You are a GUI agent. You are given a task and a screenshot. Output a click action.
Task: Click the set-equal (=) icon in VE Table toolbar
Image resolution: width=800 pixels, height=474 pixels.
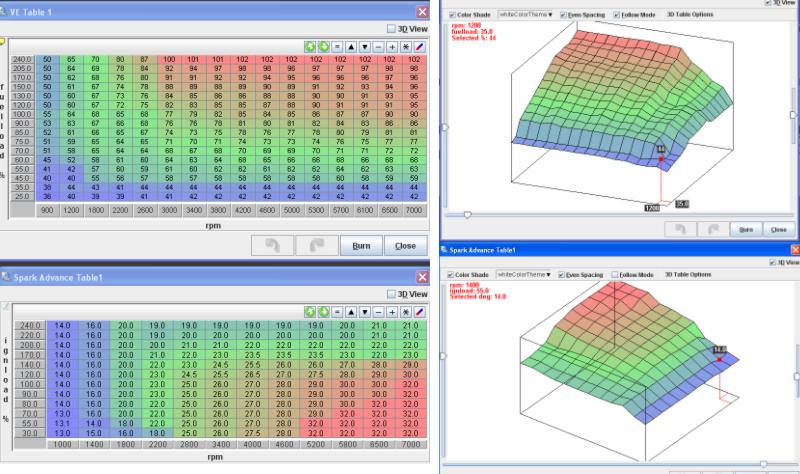pyautogui.click(x=337, y=47)
